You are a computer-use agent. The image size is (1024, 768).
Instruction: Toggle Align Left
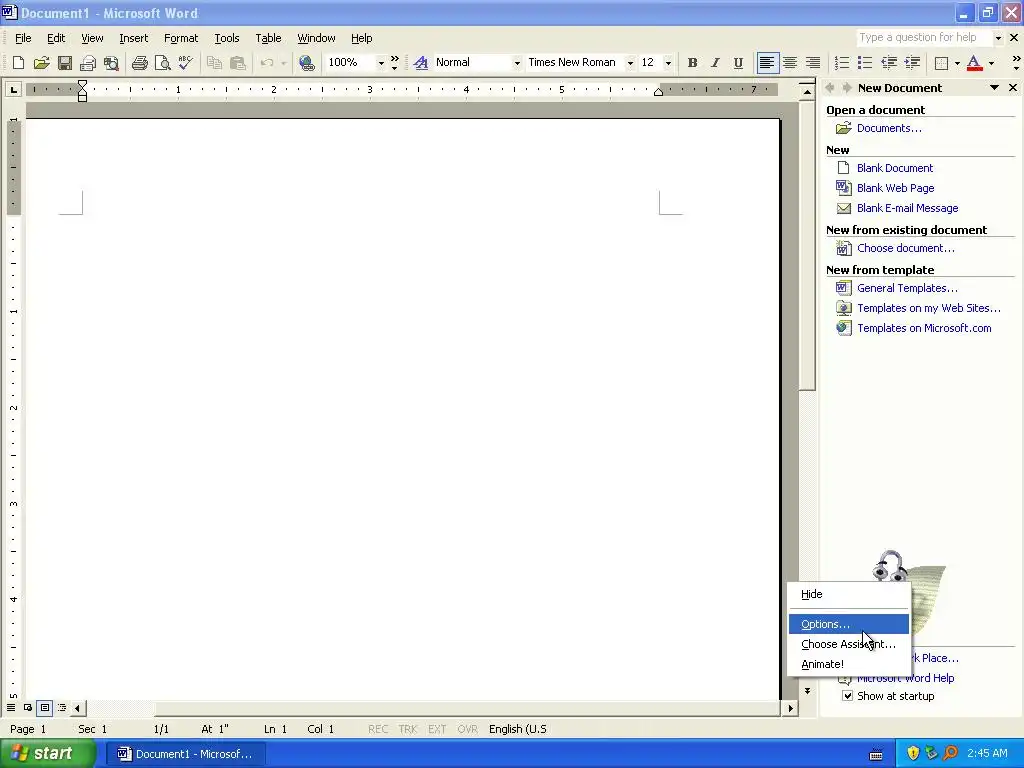(x=767, y=63)
